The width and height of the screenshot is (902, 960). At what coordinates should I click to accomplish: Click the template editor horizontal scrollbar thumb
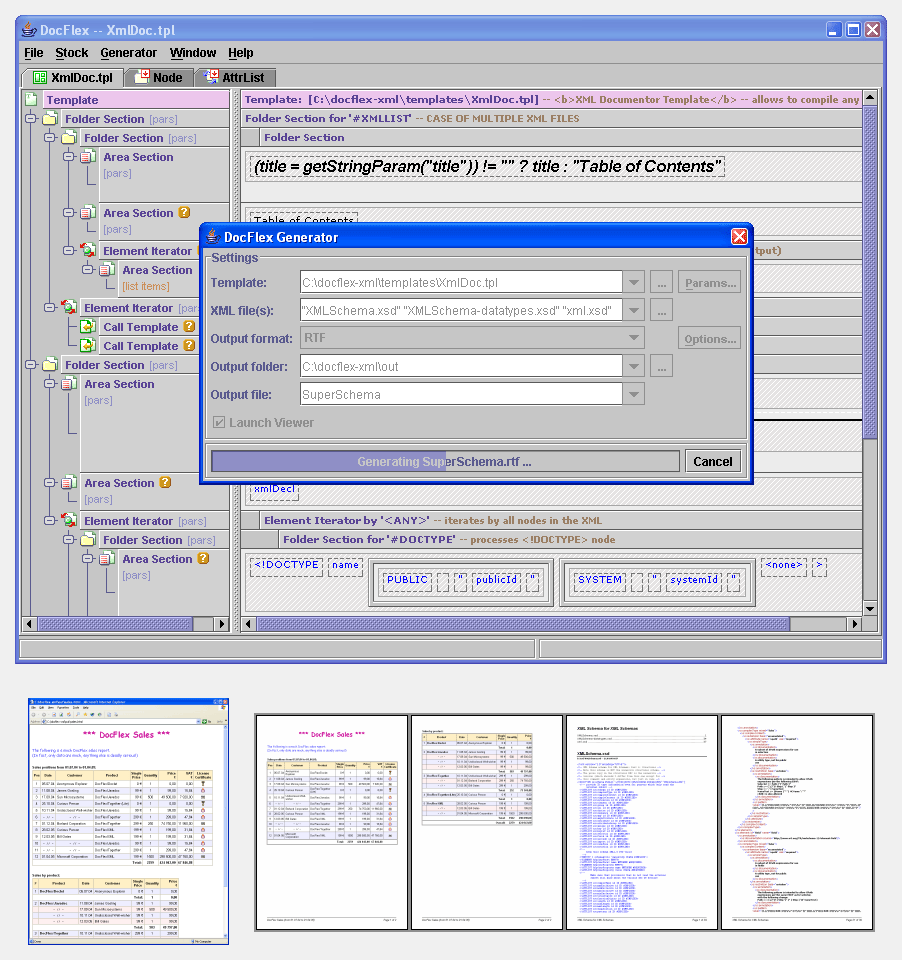click(x=524, y=624)
